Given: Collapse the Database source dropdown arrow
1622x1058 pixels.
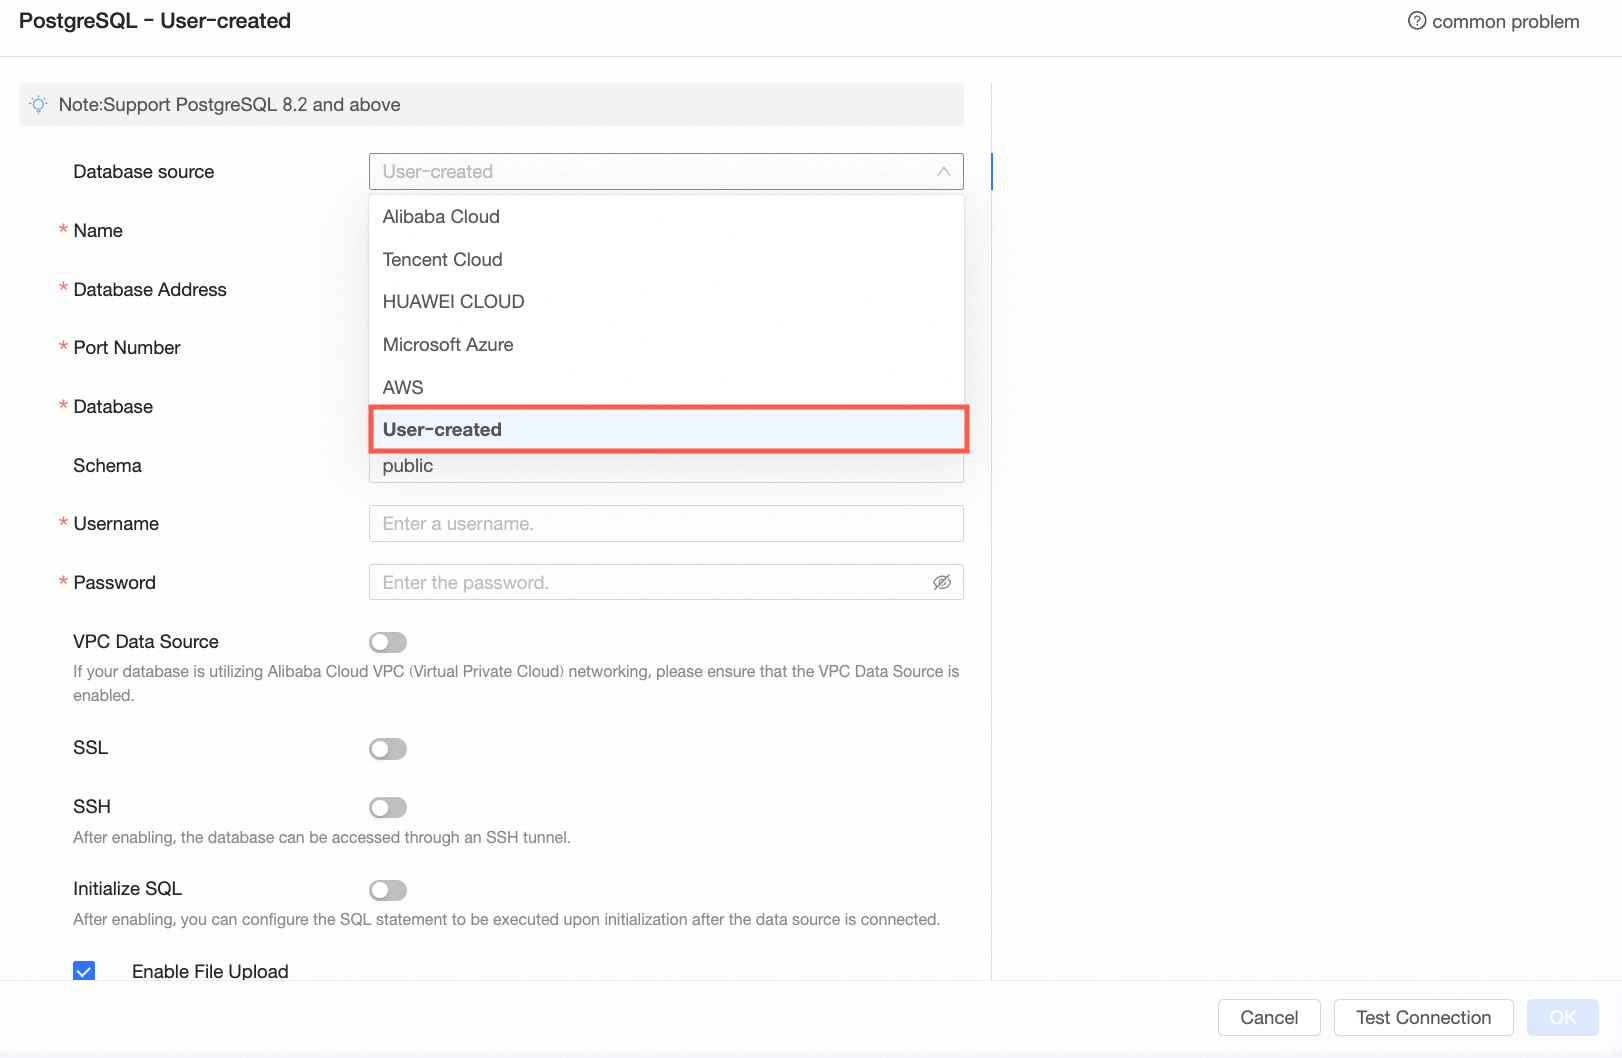Looking at the screenshot, I should [x=943, y=172].
